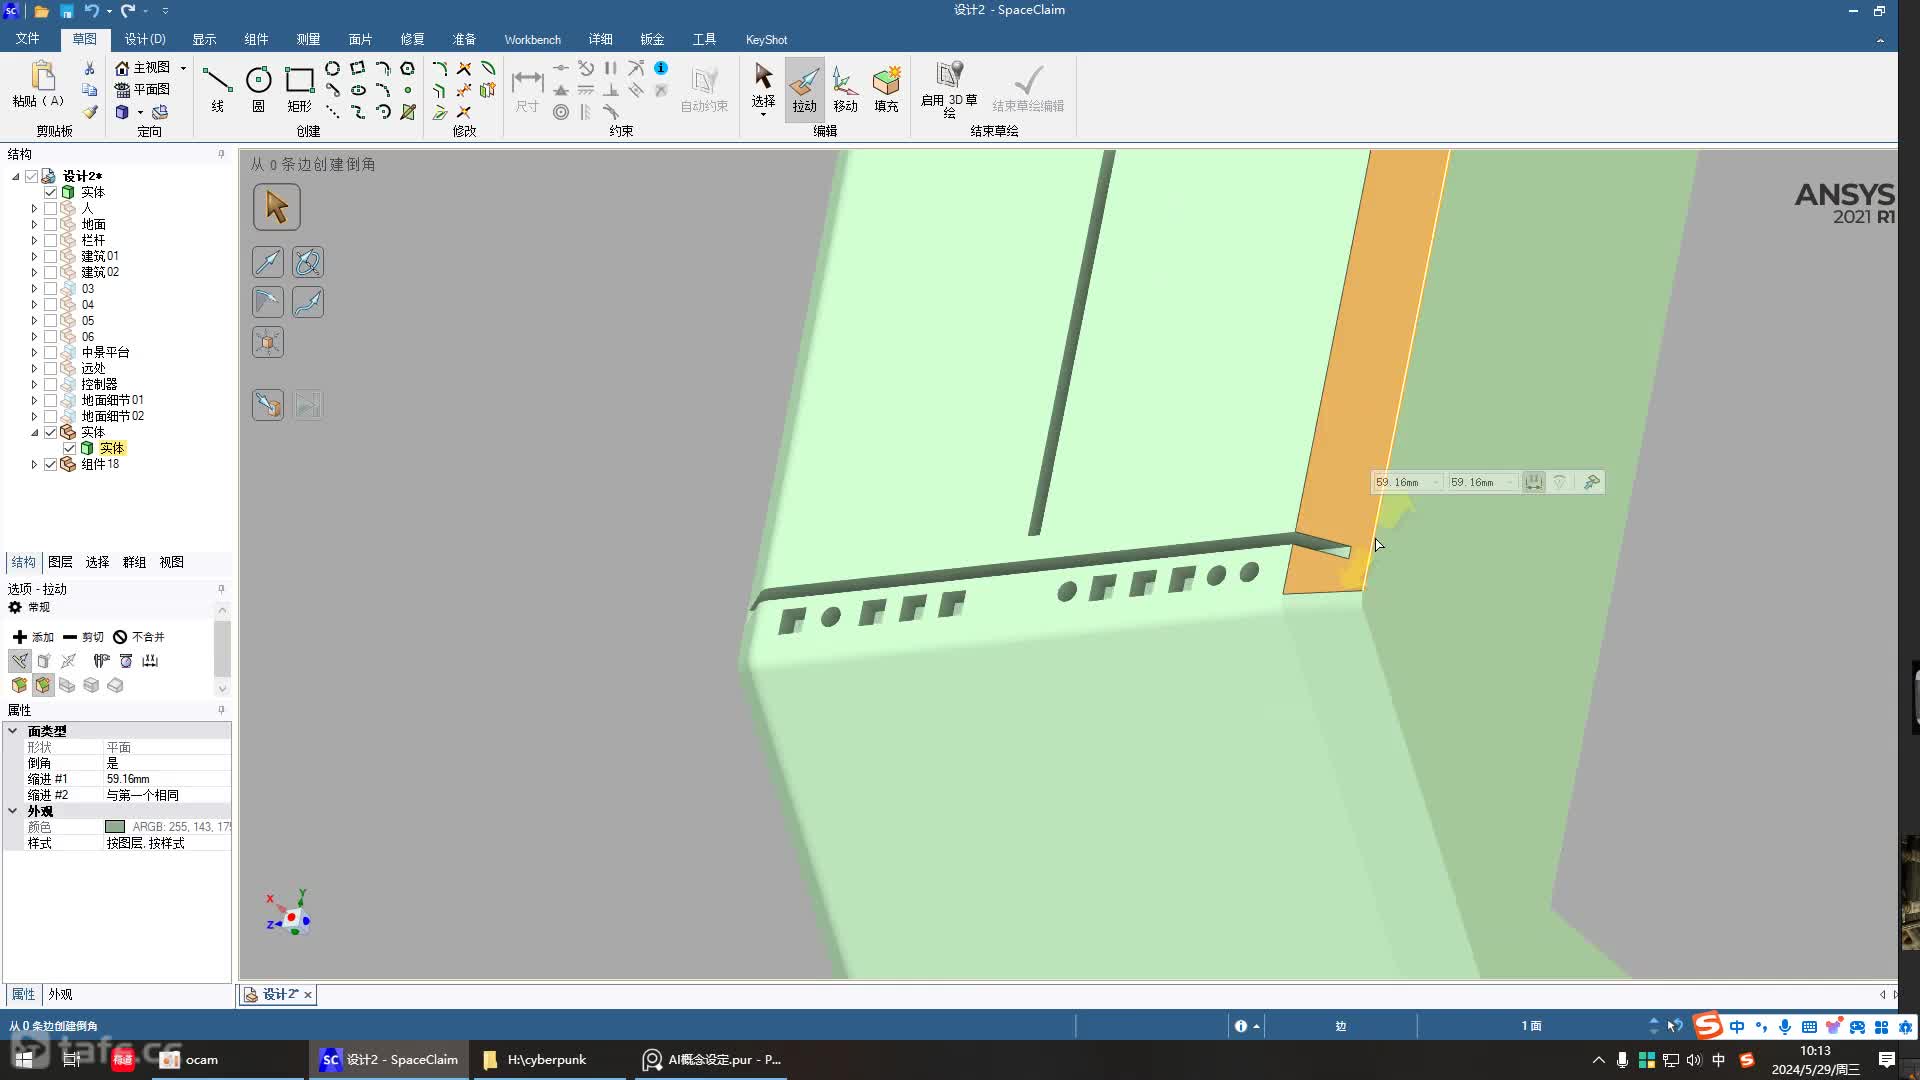The height and width of the screenshot is (1080, 1920).
Task: Click the options panel scrollbar
Action: [x=222, y=648]
